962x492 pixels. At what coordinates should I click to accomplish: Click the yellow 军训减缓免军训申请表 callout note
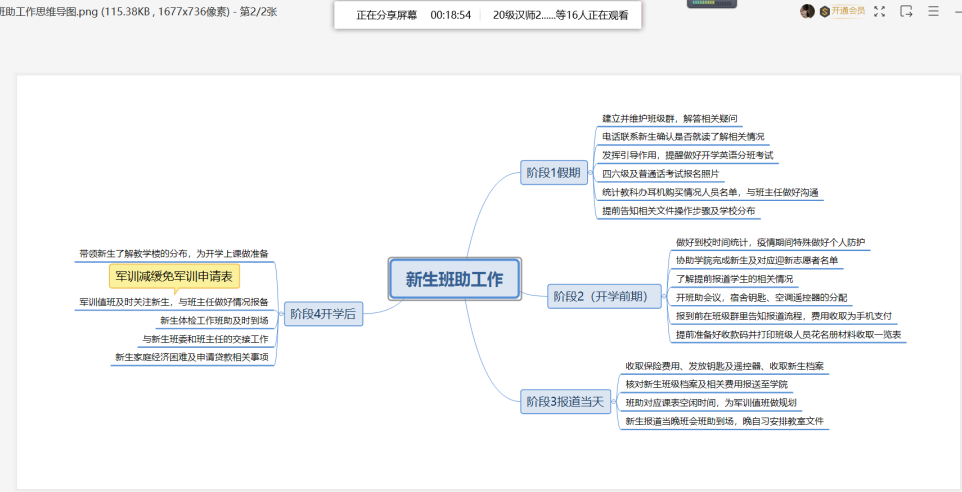coord(174,276)
